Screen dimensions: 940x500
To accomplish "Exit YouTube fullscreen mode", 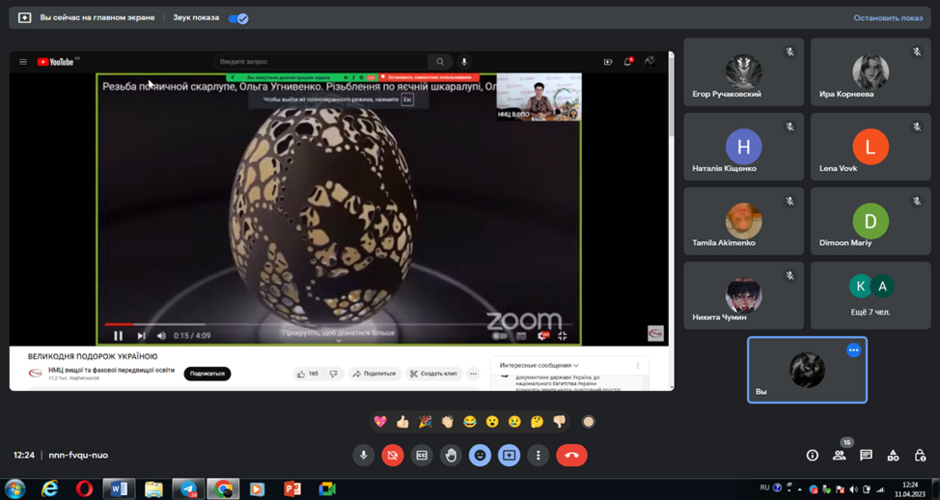I will [x=562, y=336].
